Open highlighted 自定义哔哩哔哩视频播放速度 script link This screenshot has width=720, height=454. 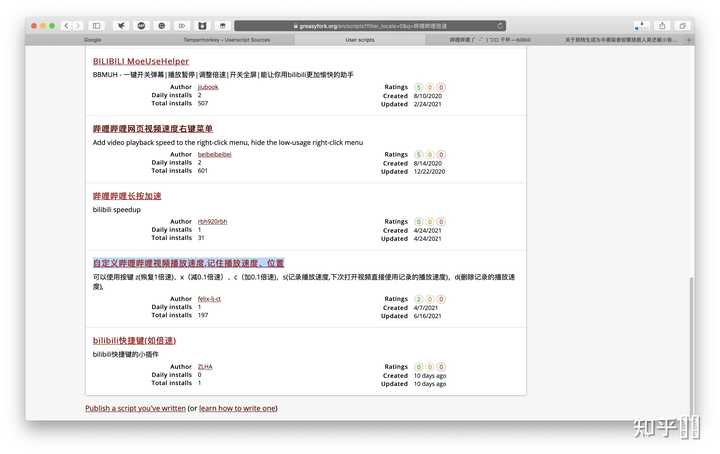188,263
